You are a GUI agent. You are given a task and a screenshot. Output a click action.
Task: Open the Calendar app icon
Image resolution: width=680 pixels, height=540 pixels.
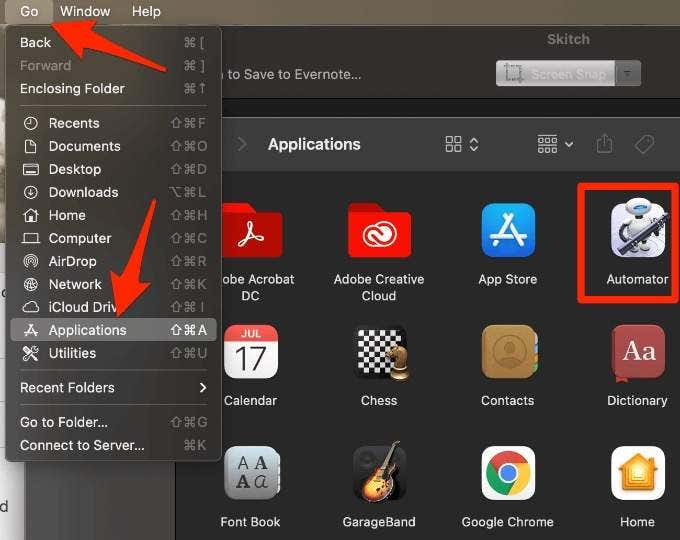250,352
